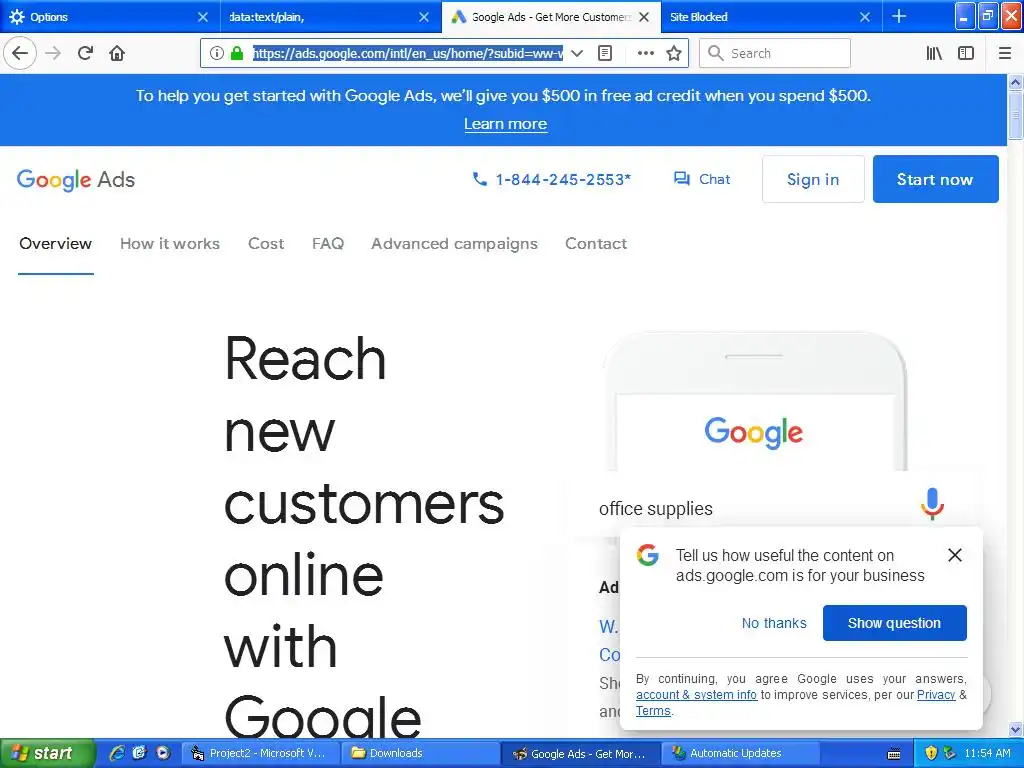The image size is (1024, 768).
Task: Open page actions three-dot menu
Action: [645, 53]
